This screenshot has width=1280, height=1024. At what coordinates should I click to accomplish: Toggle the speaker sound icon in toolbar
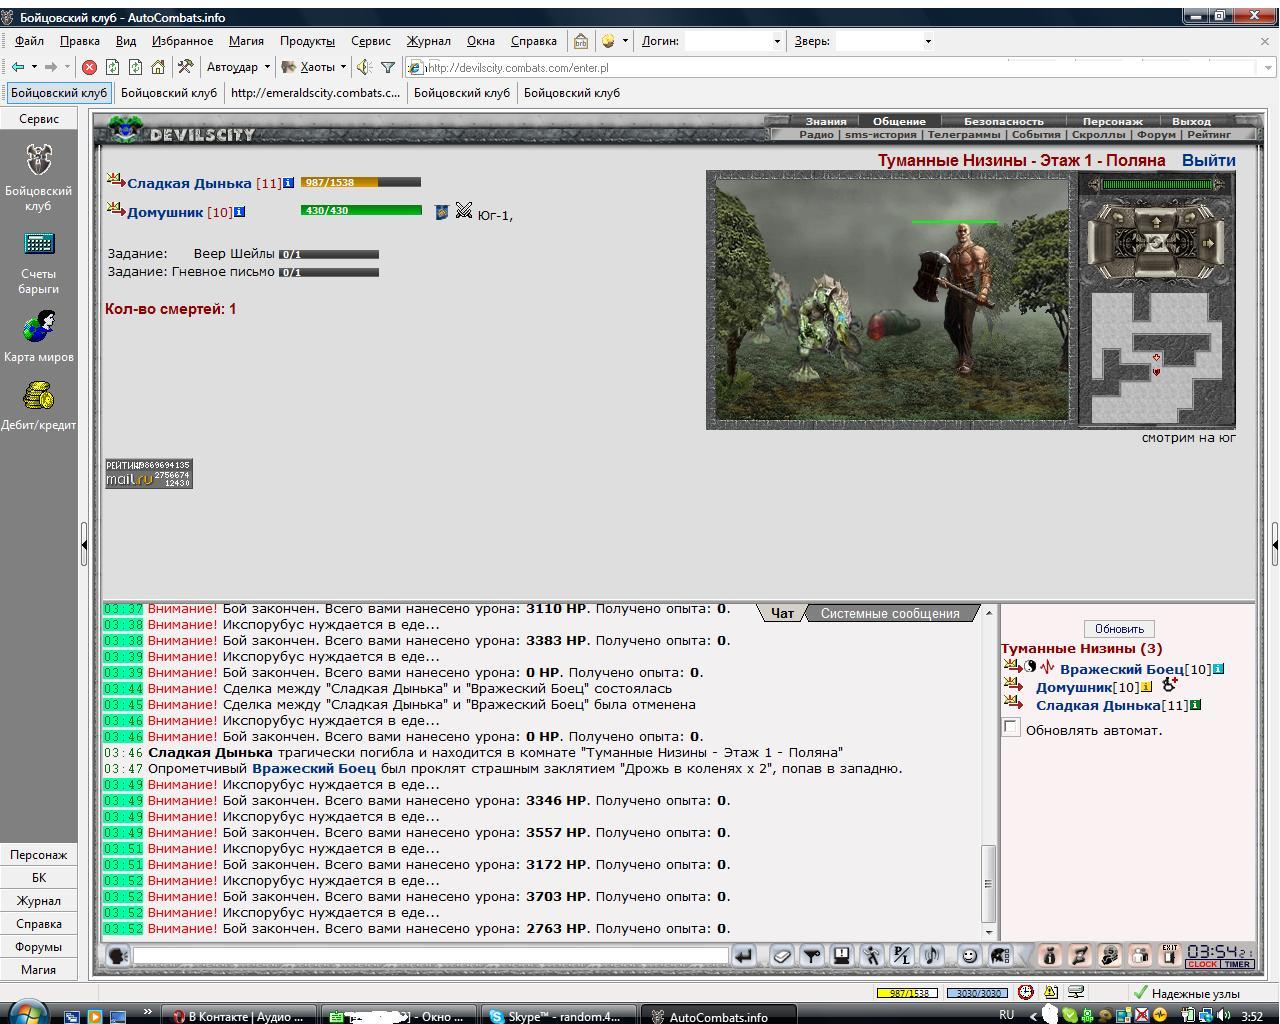tap(364, 67)
